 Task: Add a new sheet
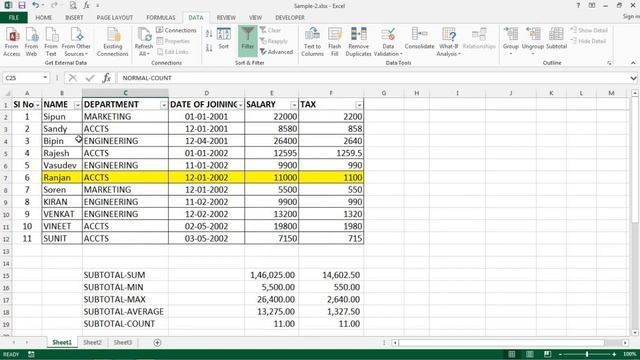click(157, 342)
